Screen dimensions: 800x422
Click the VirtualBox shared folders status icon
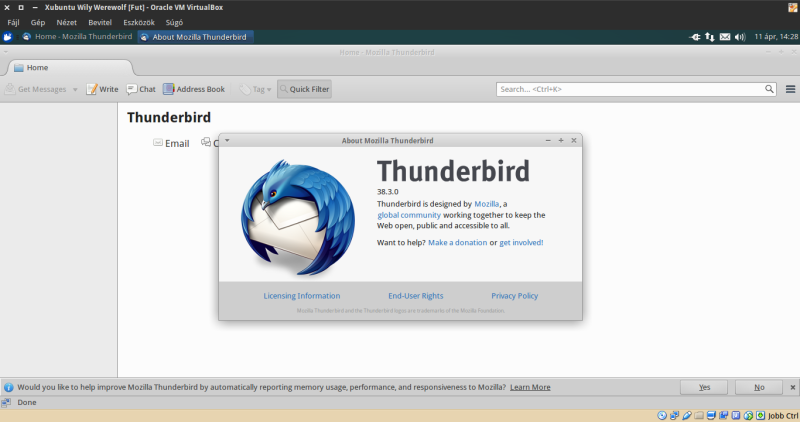click(x=699, y=415)
